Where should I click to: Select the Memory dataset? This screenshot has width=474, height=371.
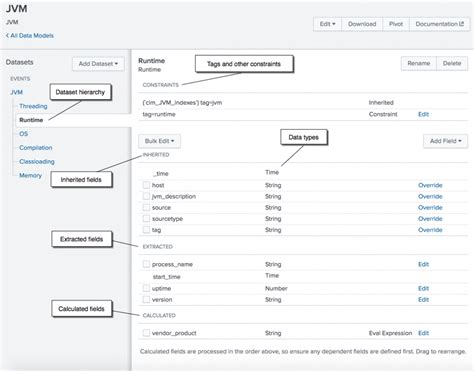[x=30, y=175]
